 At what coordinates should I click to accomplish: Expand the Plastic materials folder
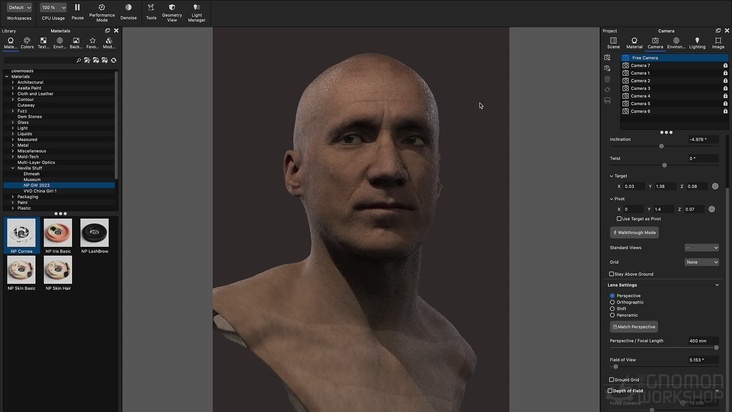13,208
